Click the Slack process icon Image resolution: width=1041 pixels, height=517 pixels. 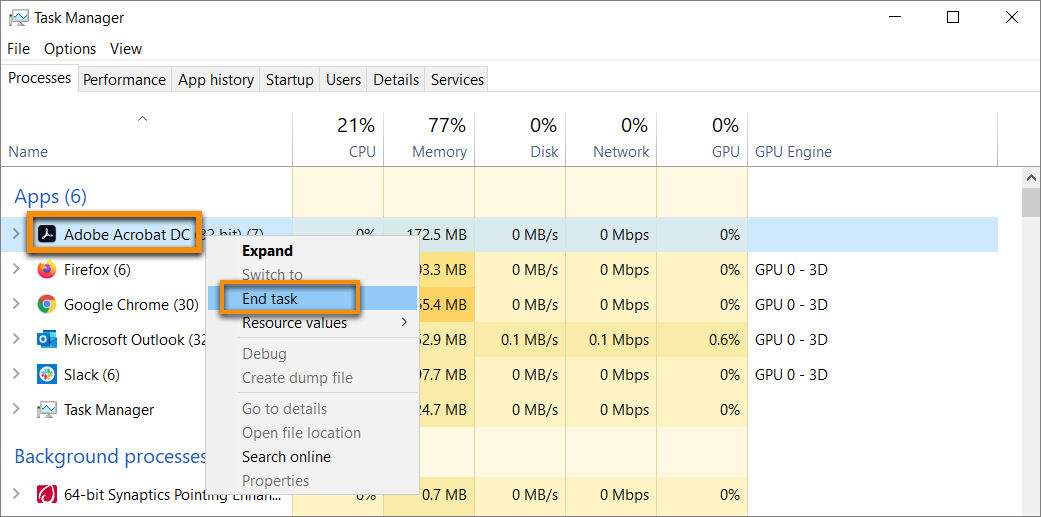tap(46, 375)
